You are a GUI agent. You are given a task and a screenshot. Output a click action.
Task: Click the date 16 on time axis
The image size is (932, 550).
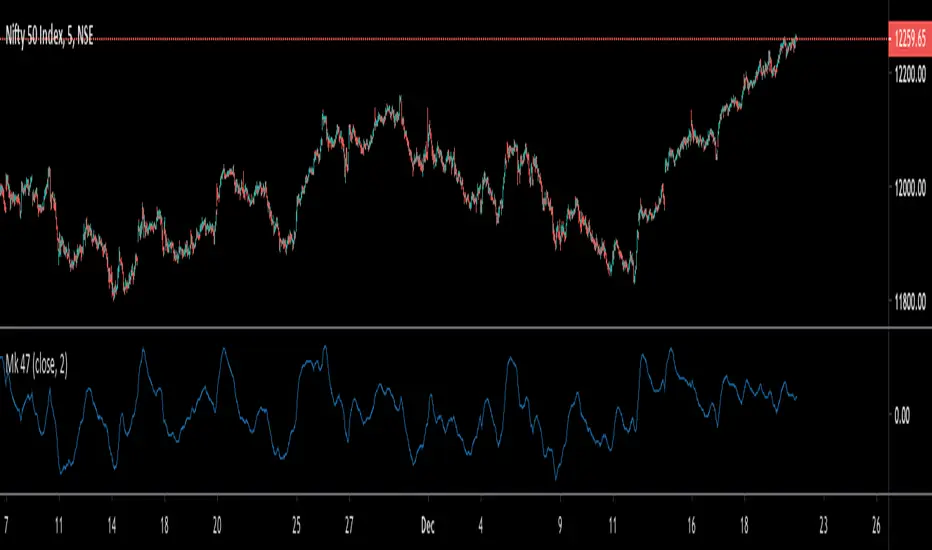pyautogui.click(x=691, y=526)
